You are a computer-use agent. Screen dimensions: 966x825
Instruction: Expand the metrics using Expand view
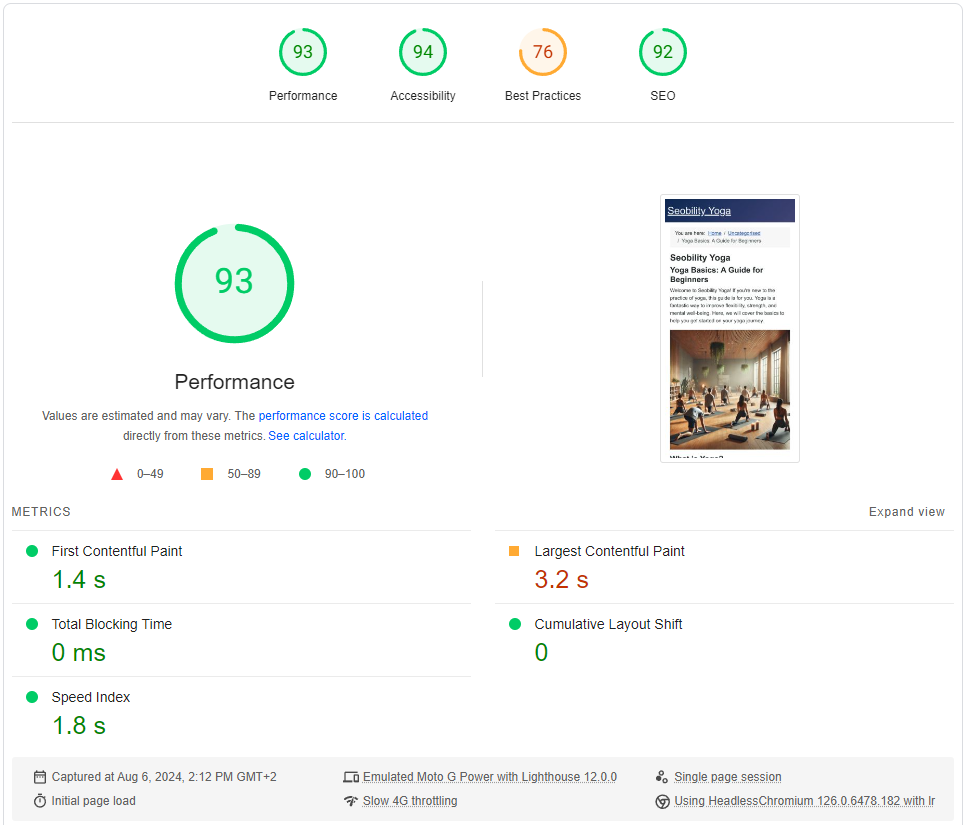(x=907, y=511)
